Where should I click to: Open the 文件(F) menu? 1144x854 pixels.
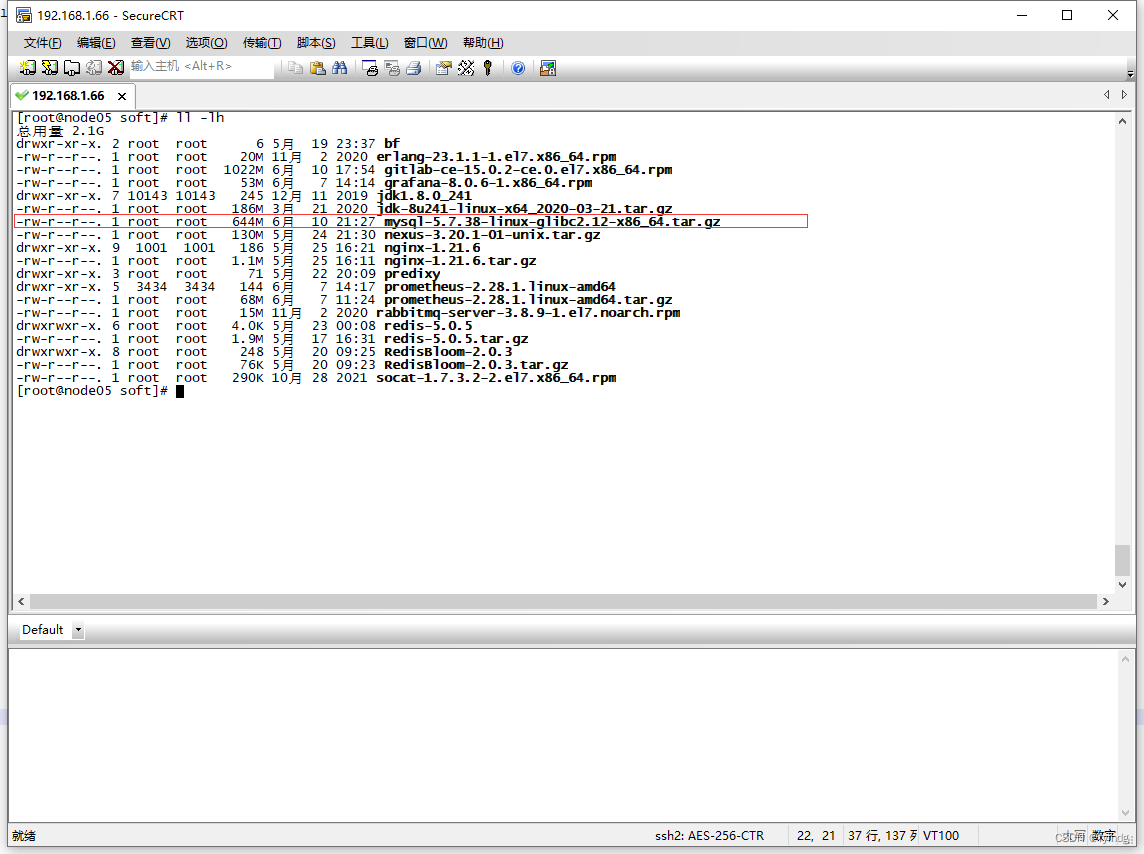pyautogui.click(x=42, y=43)
